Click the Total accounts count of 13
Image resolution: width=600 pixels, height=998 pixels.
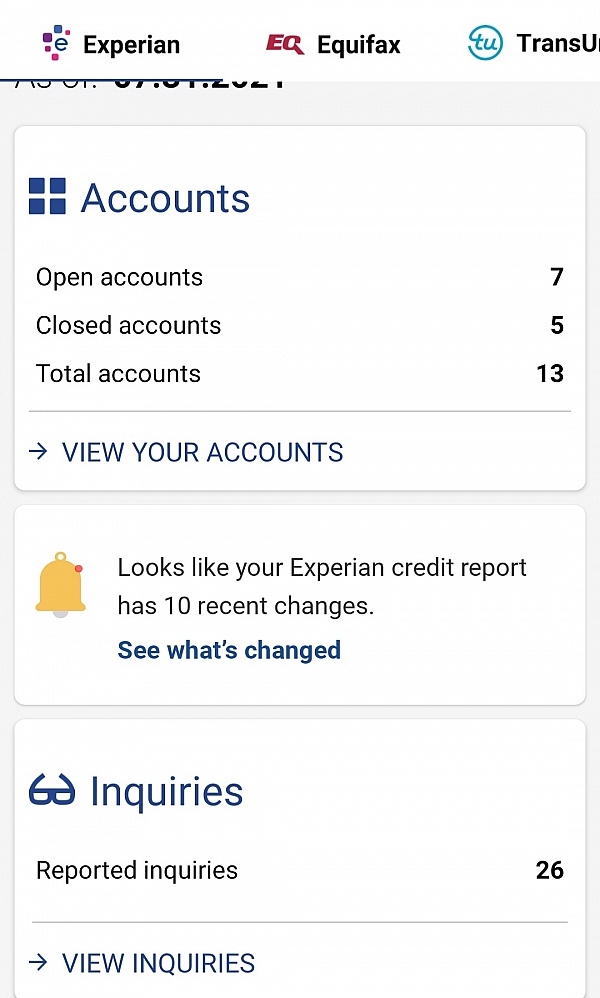(x=550, y=373)
